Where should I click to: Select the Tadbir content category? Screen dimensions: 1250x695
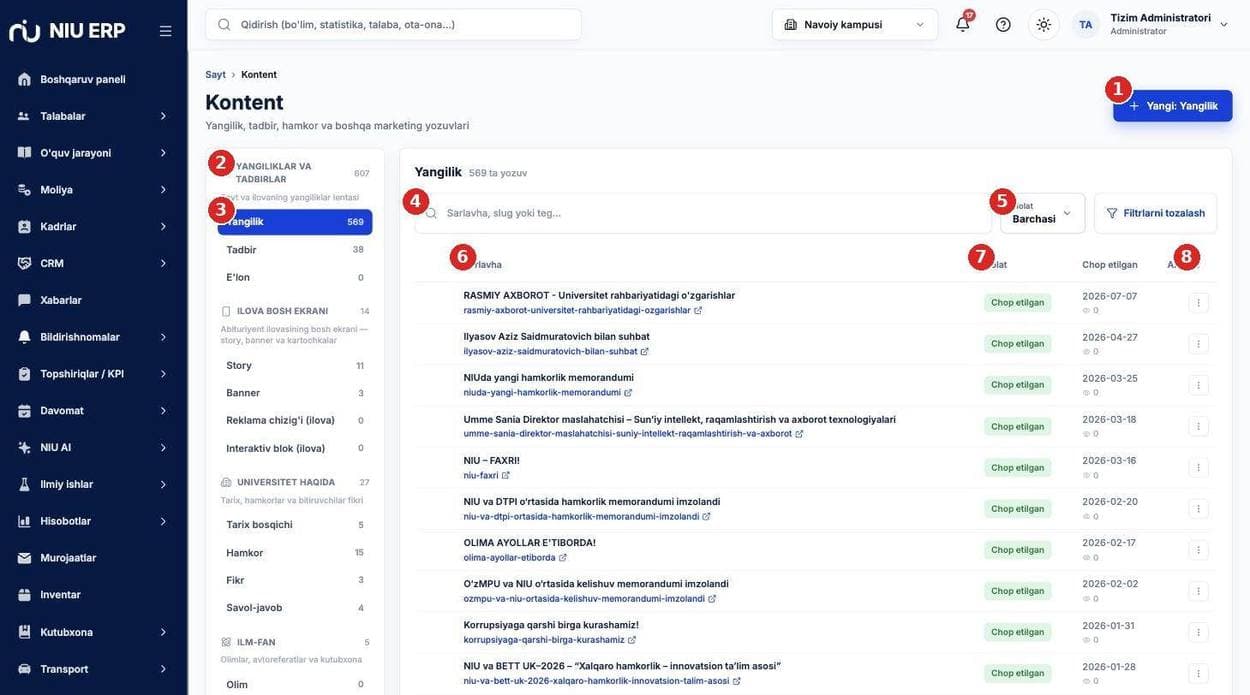pos(295,250)
